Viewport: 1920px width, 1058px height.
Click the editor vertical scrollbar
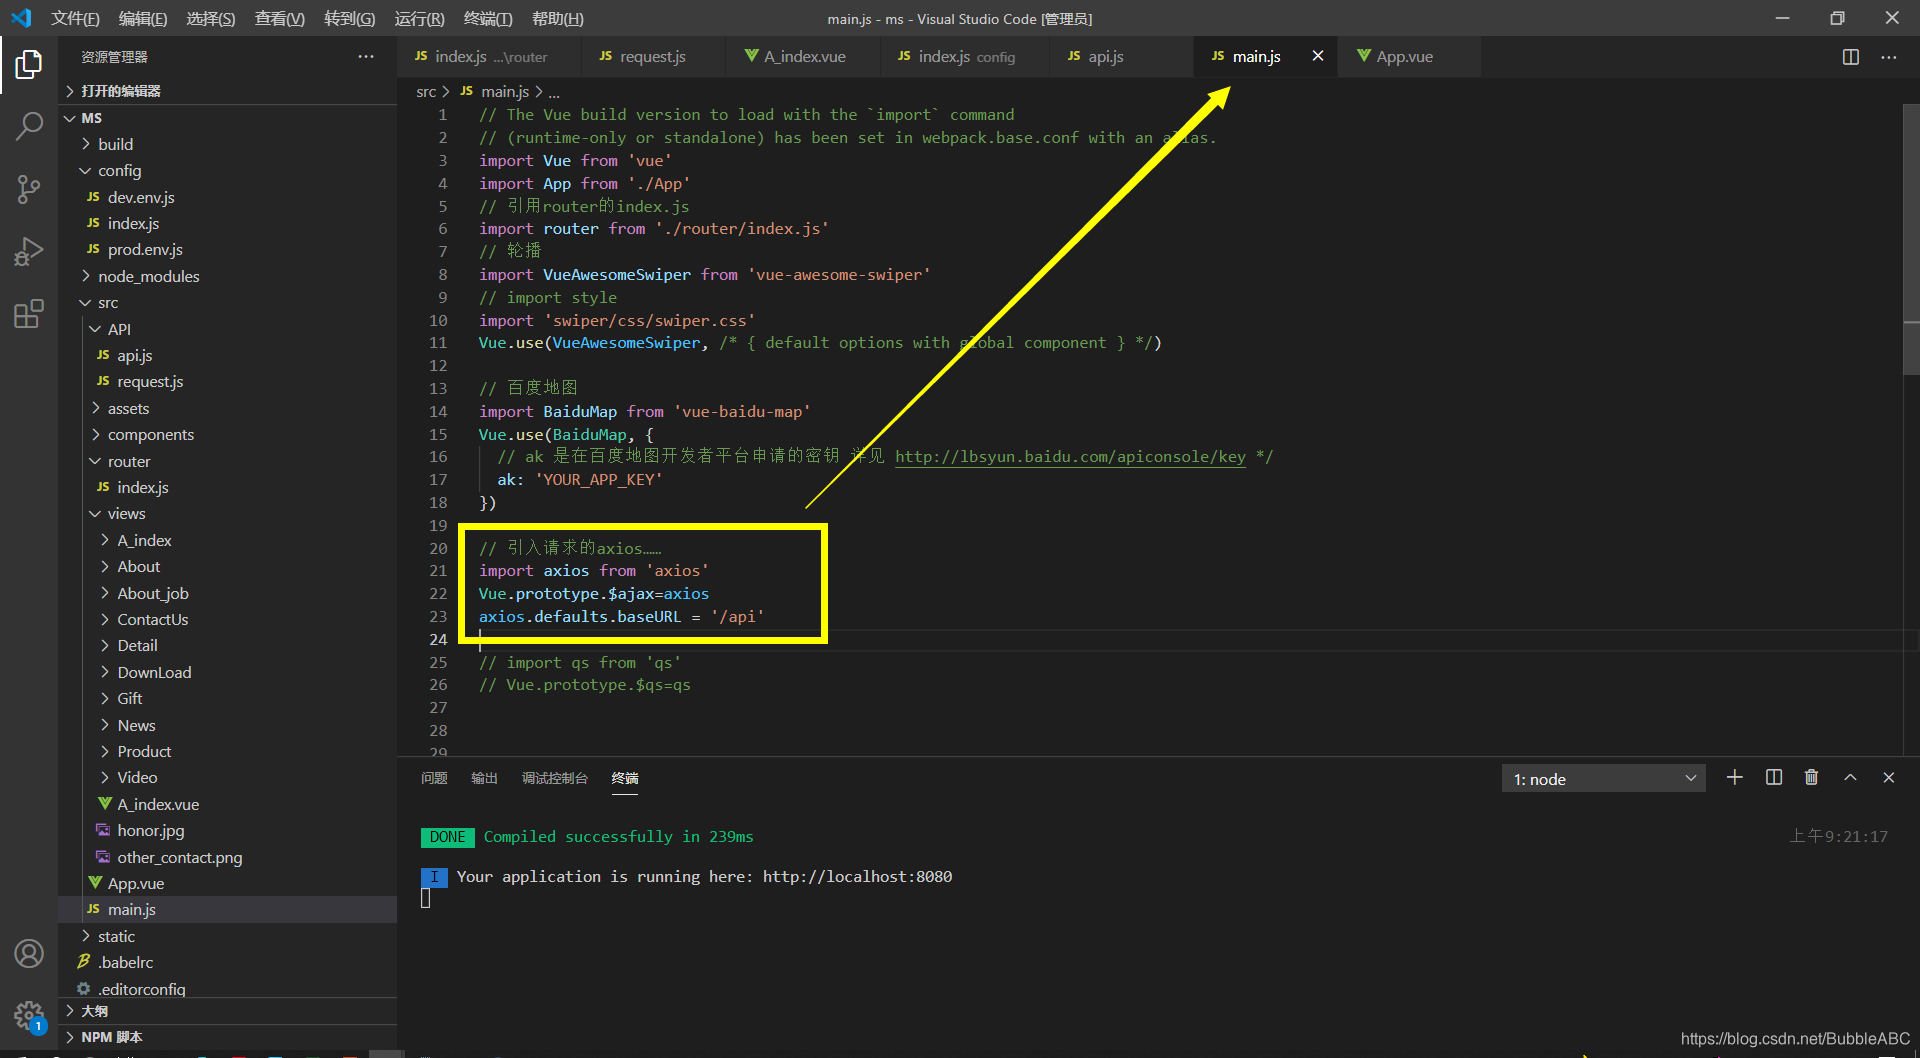[1911, 240]
